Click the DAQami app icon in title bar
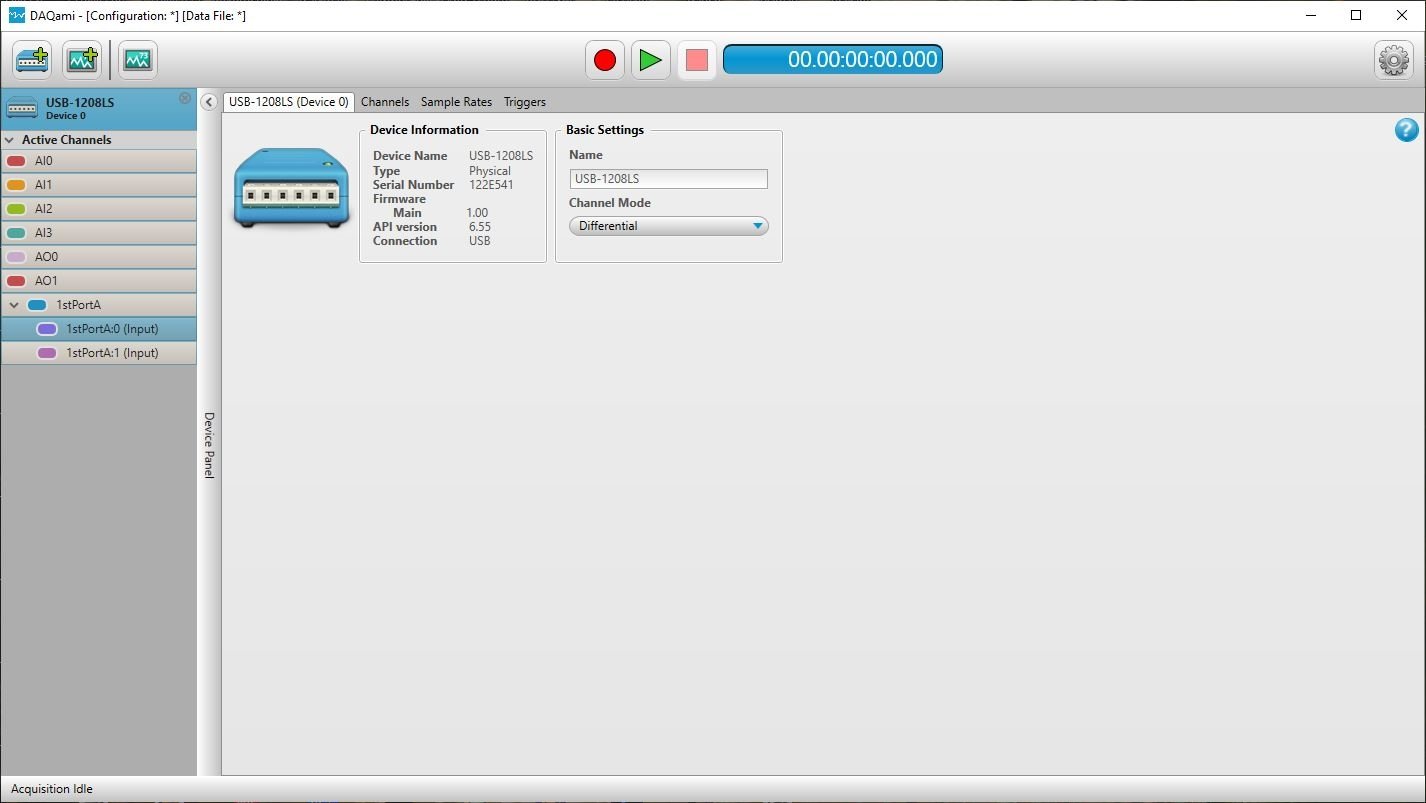The image size is (1426, 803). [16, 15]
